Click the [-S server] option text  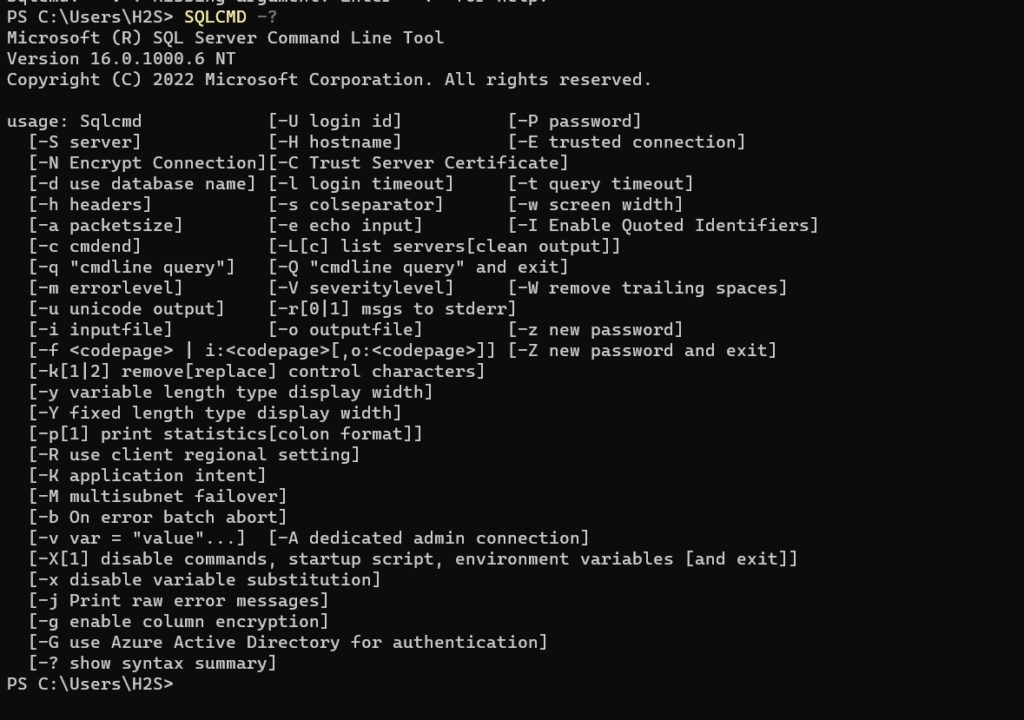(x=85, y=143)
